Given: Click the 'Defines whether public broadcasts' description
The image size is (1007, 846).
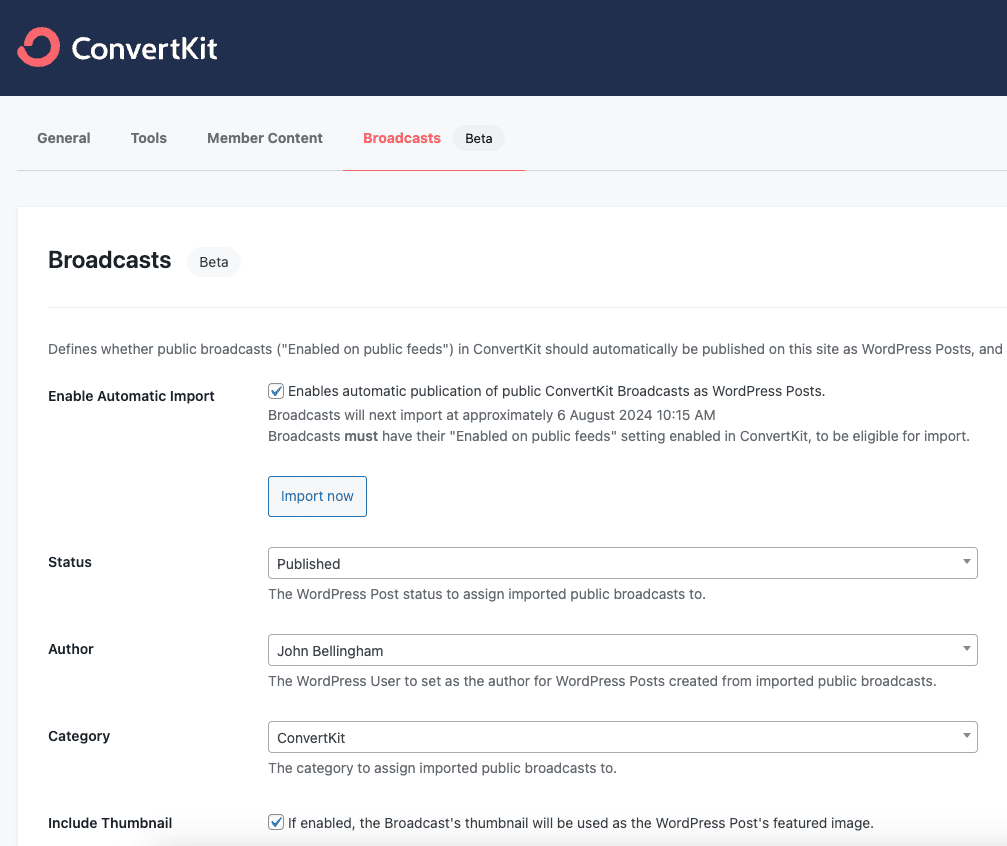Looking at the screenshot, I should point(525,349).
